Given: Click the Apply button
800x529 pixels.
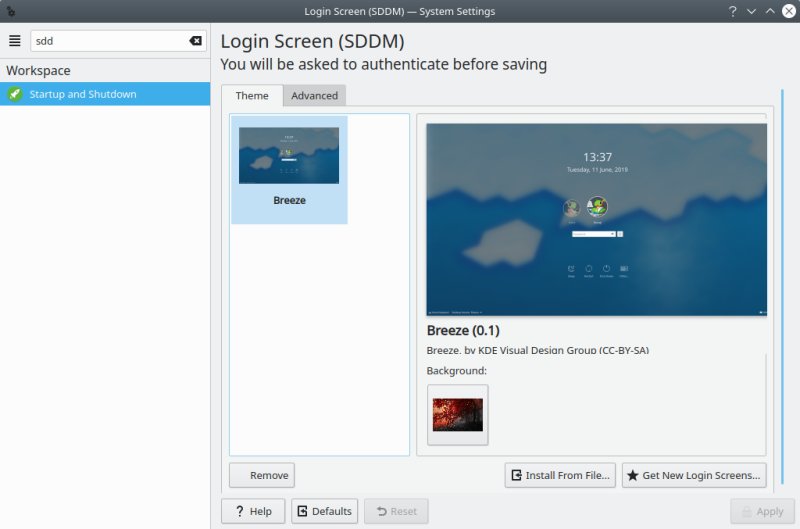Looking at the screenshot, I should coord(762,511).
